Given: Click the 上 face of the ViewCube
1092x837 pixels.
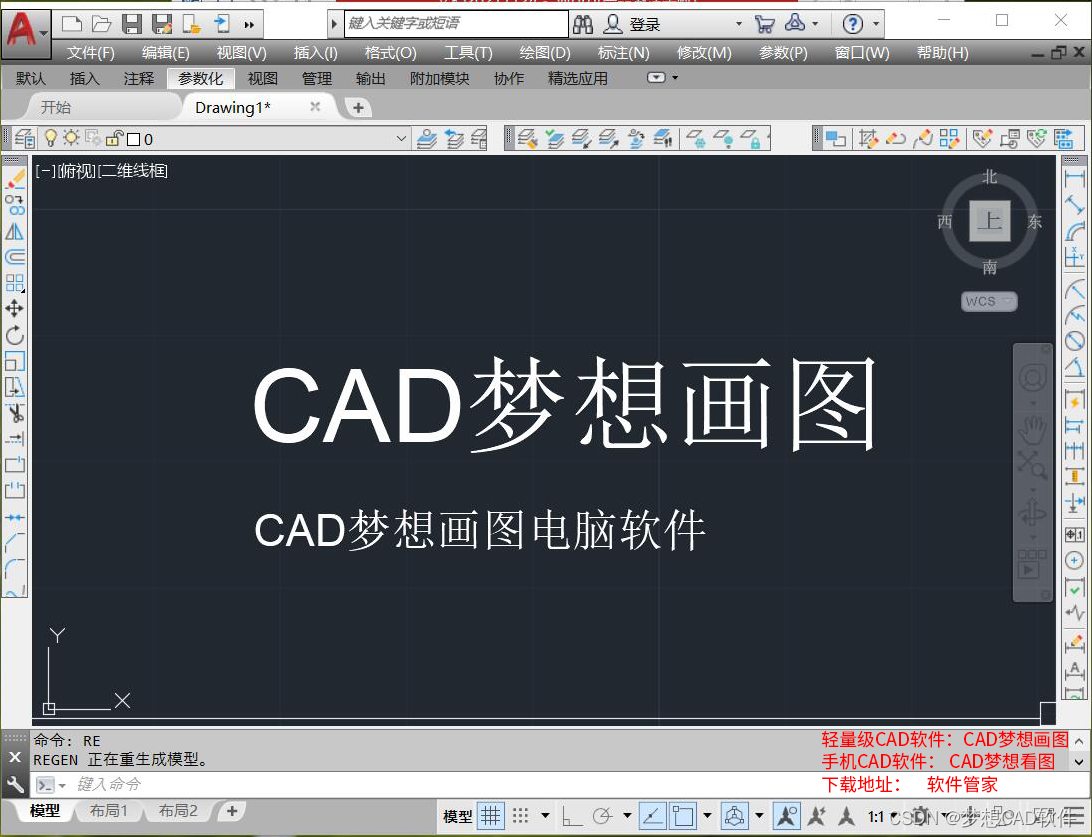Looking at the screenshot, I should (x=990, y=221).
